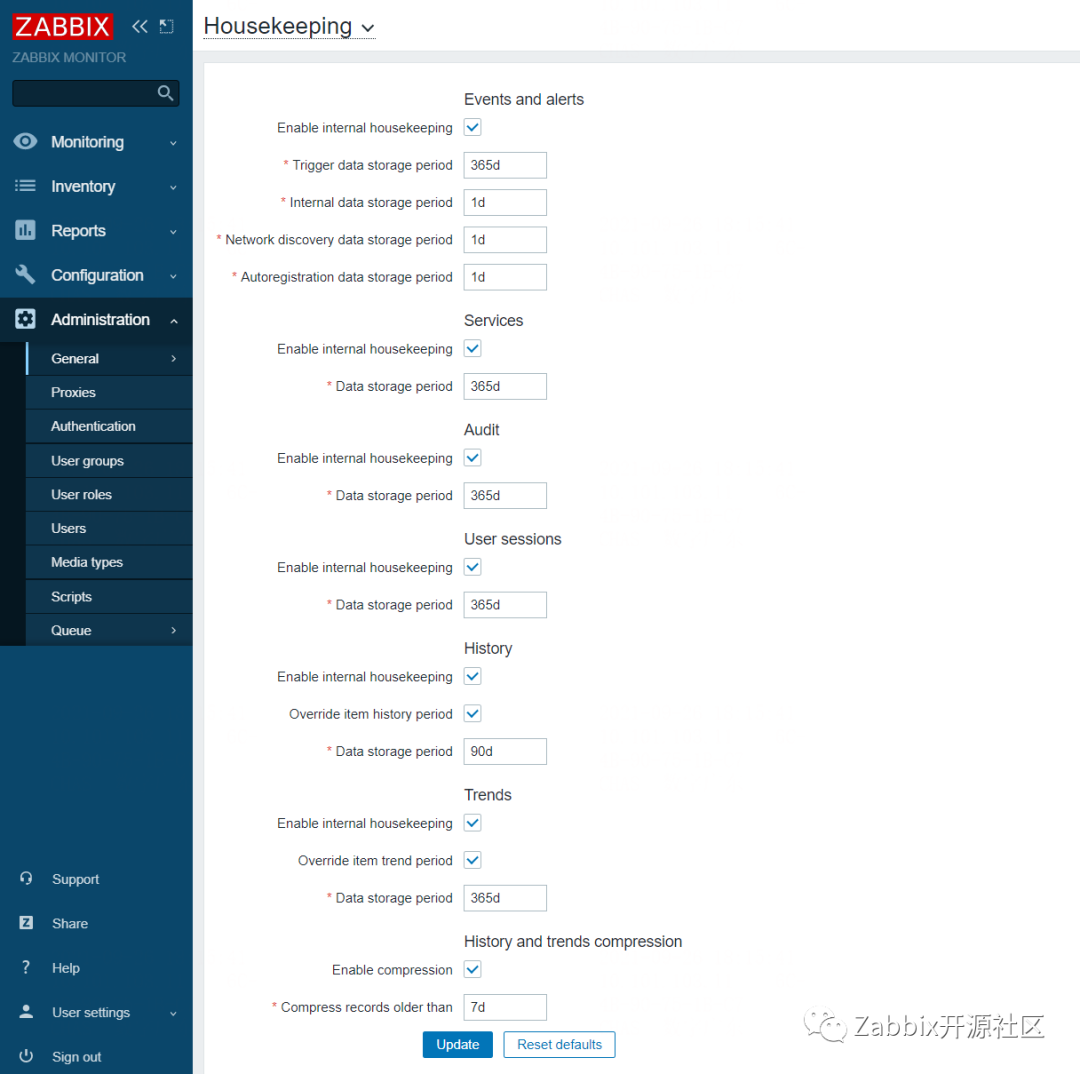Toggle Audit internal housekeeping checkbox
1080x1074 pixels.
[x=472, y=457]
